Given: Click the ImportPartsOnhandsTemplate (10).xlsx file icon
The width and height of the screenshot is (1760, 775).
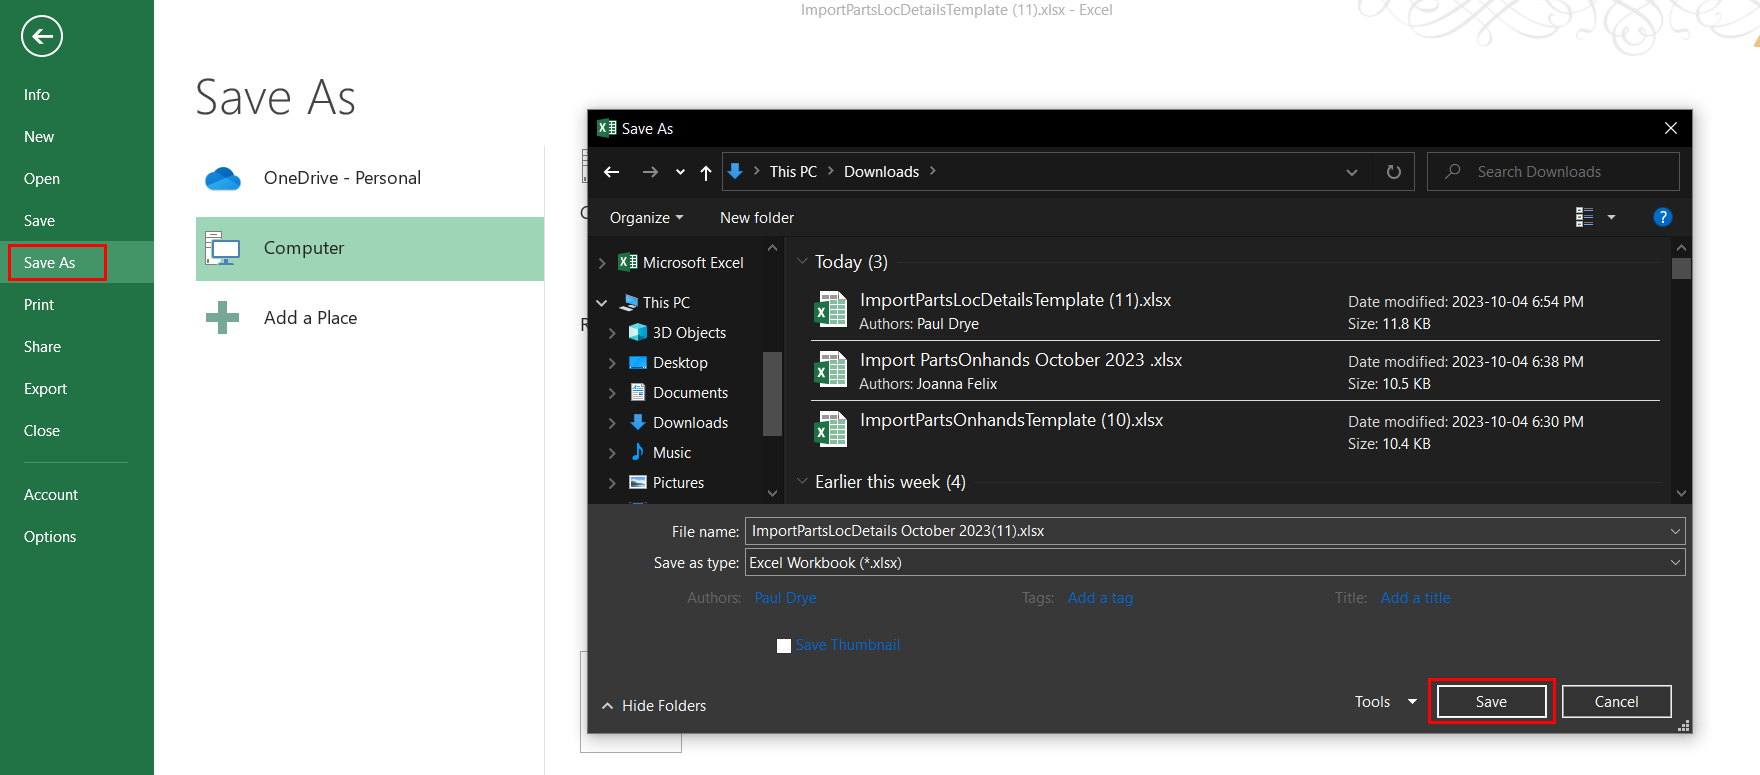Looking at the screenshot, I should coord(831,430).
